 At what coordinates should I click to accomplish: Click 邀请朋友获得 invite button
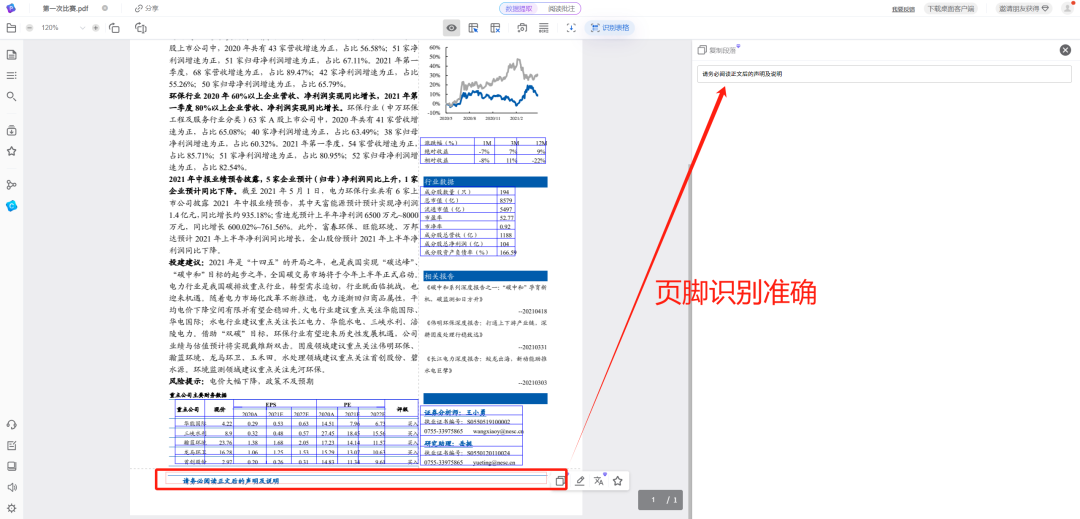point(1024,8)
